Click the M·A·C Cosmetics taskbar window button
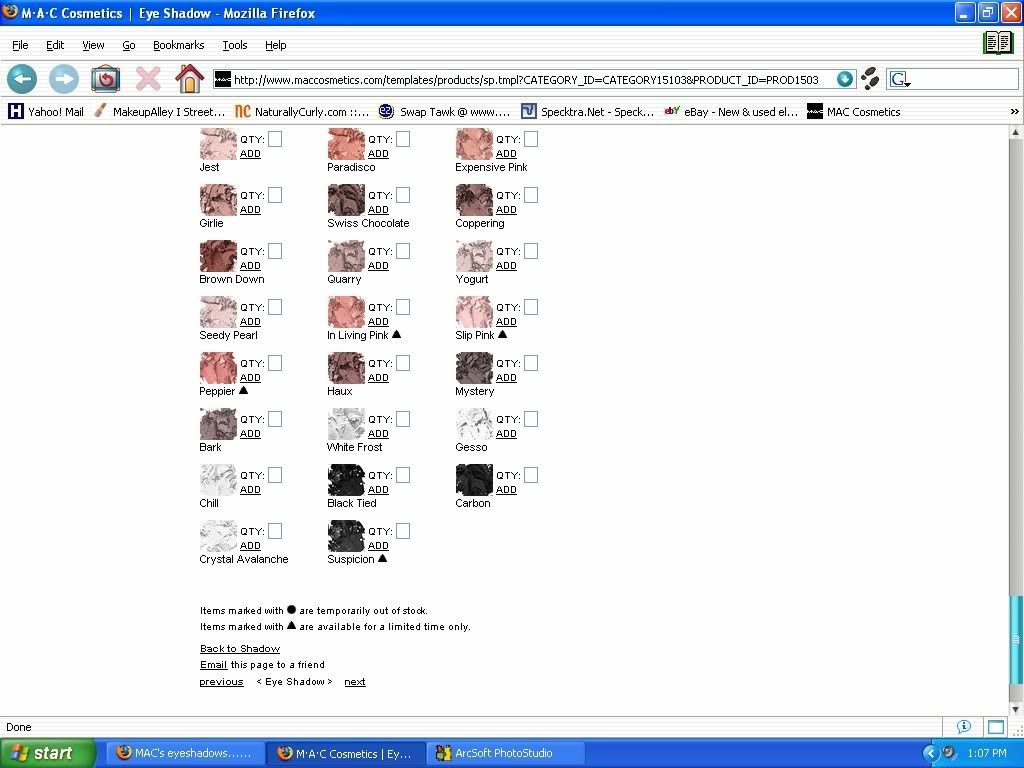This screenshot has height=768, width=1024. tap(346, 753)
